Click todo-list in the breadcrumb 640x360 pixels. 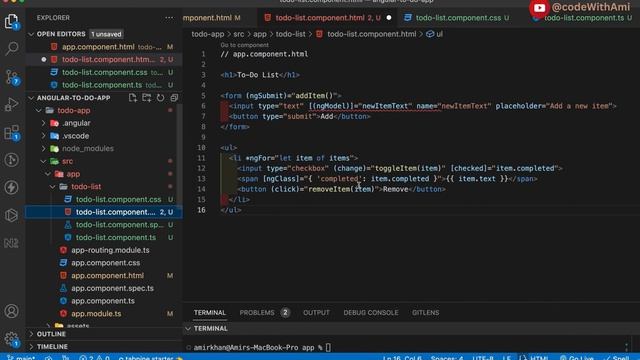290,34
